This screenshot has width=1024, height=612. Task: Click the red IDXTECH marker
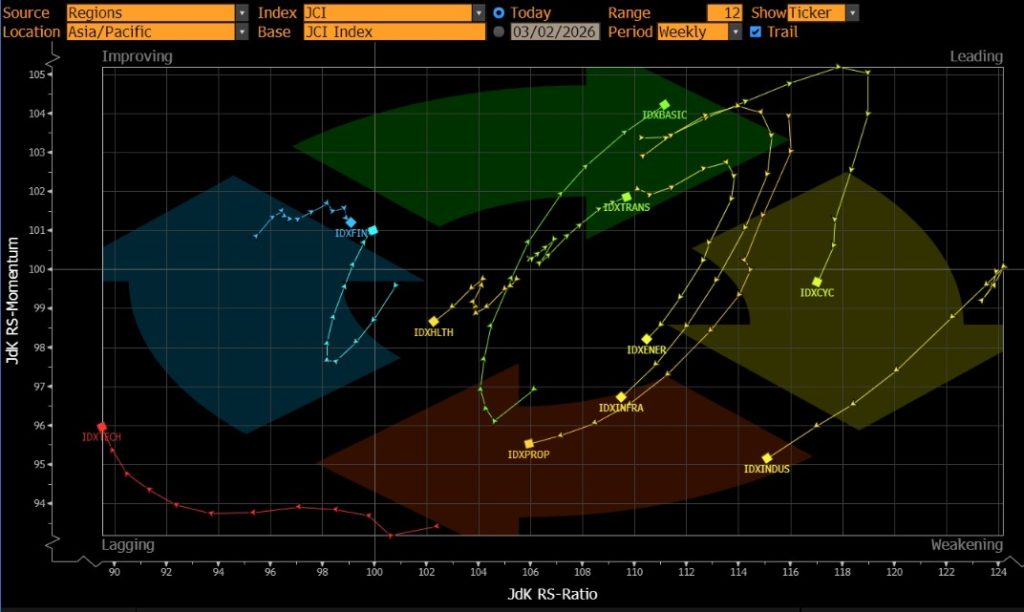click(x=102, y=427)
